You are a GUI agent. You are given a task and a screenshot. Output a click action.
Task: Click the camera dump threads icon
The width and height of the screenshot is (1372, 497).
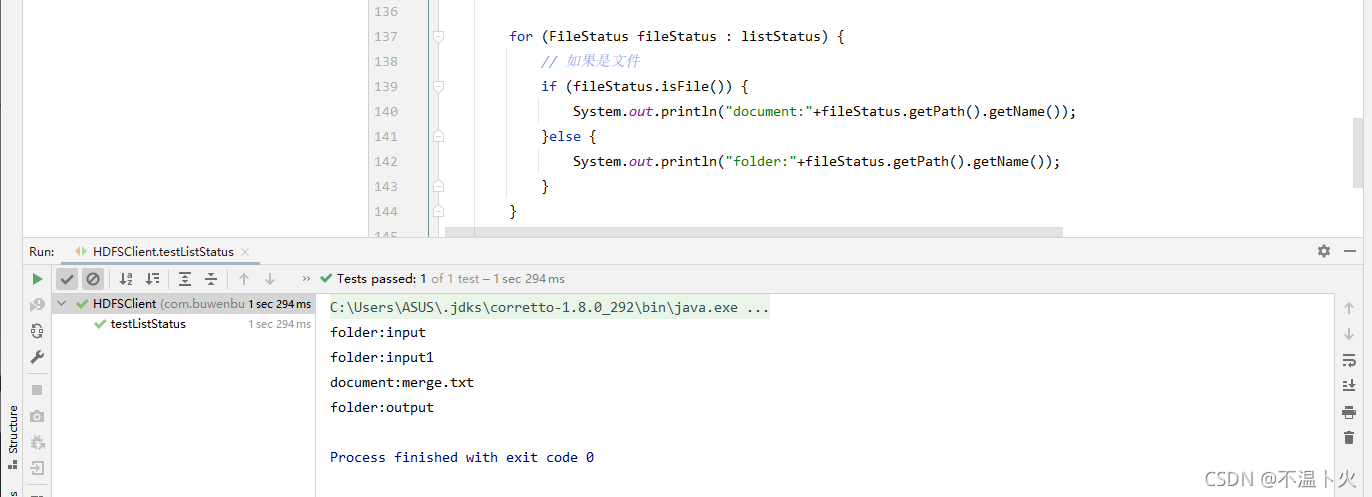click(x=37, y=416)
